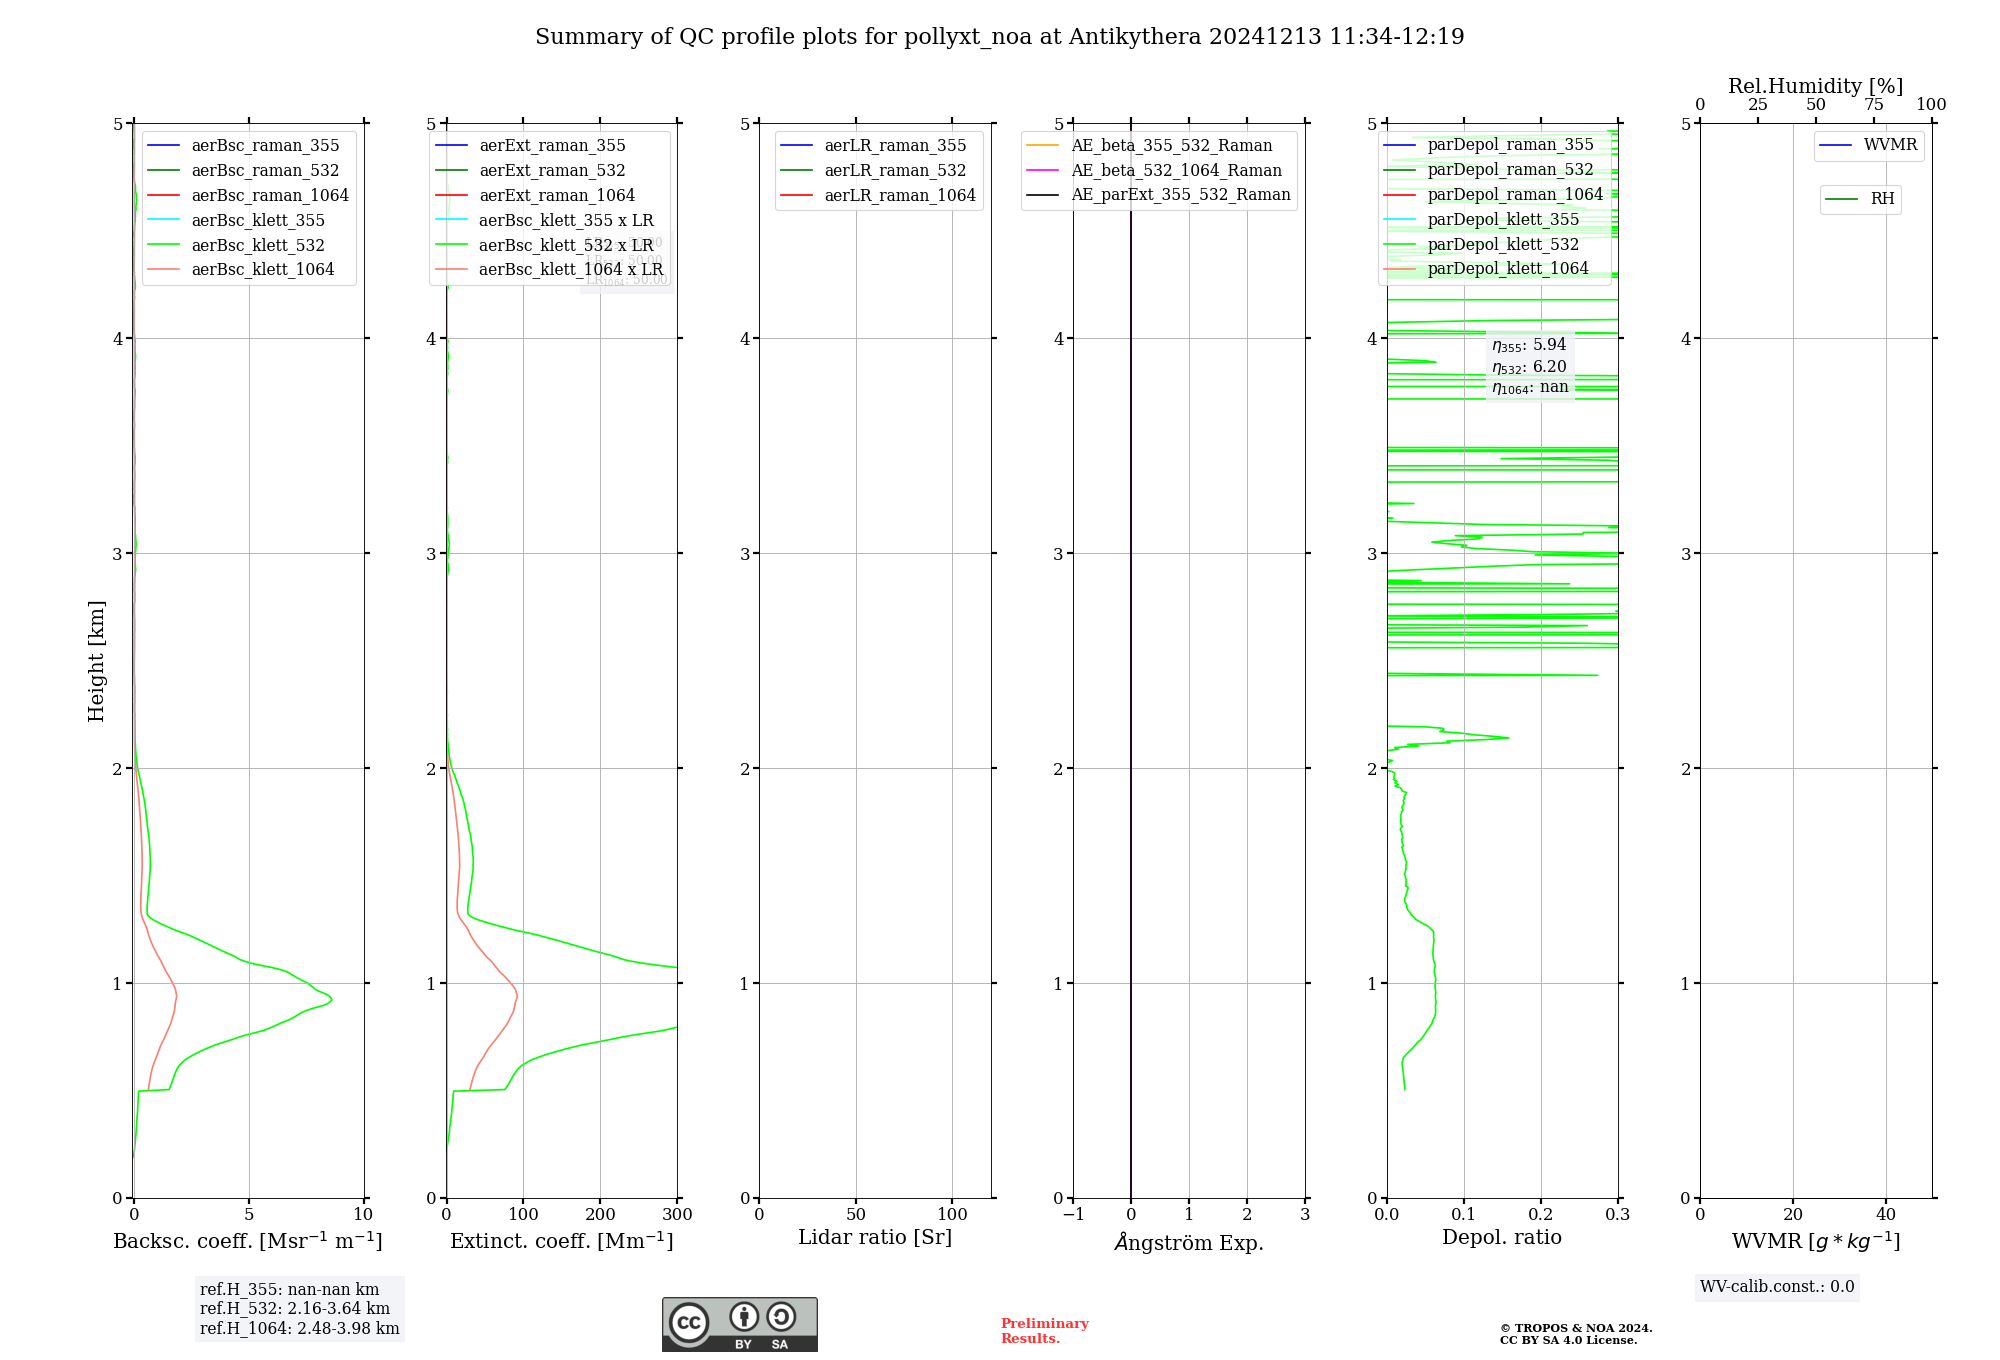This screenshot has height=1360, width=2000.
Task: Select legend entry AE_beta_532_1064_Raman
Action: click(1155, 171)
